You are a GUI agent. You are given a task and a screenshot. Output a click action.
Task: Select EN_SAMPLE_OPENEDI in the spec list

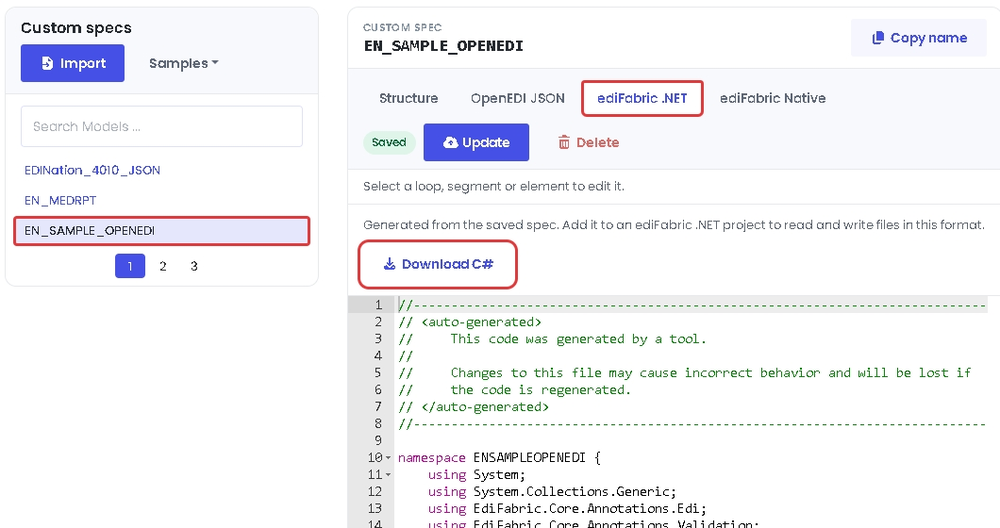click(162, 231)
